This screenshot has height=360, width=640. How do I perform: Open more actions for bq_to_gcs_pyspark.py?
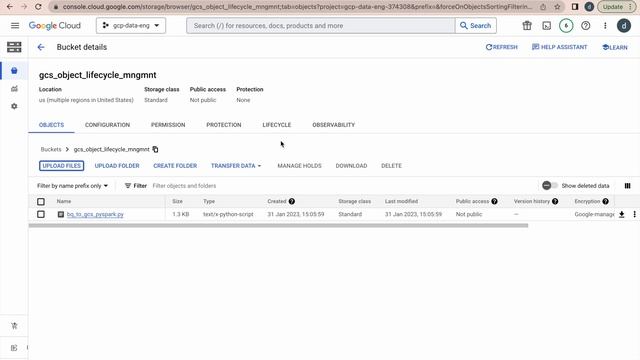634,214
